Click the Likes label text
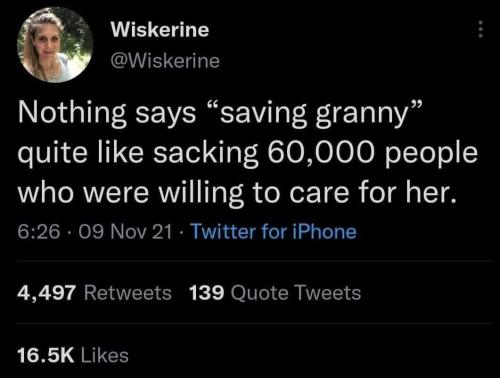This screenshot has height=378, width=500. (x=105, y=355)
